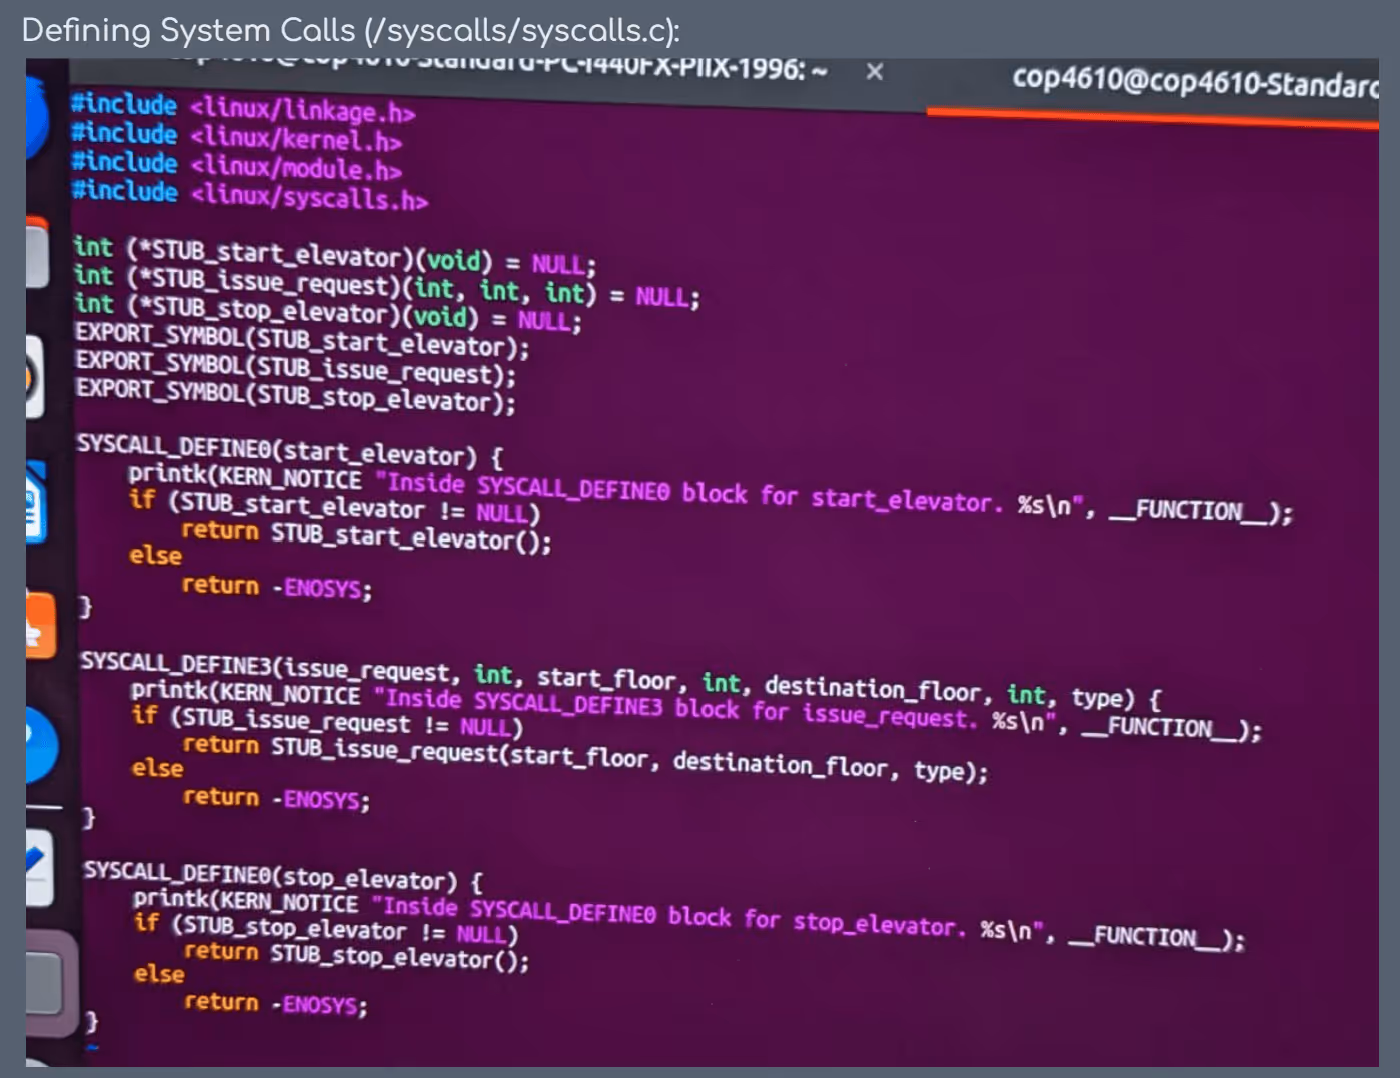This screenshot has width=1400, height=1078.
Task: Close the first terminal tab
Action: (x=874, y=71)
